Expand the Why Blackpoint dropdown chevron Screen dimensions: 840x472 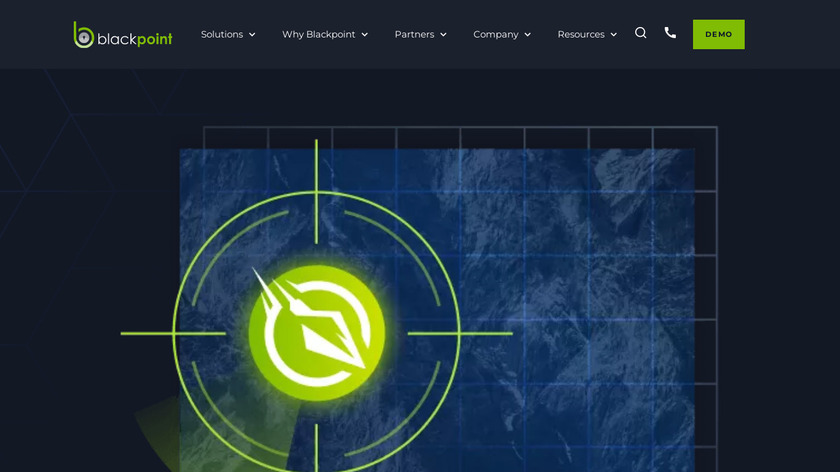pyautogui.click(x=365, y=35)
